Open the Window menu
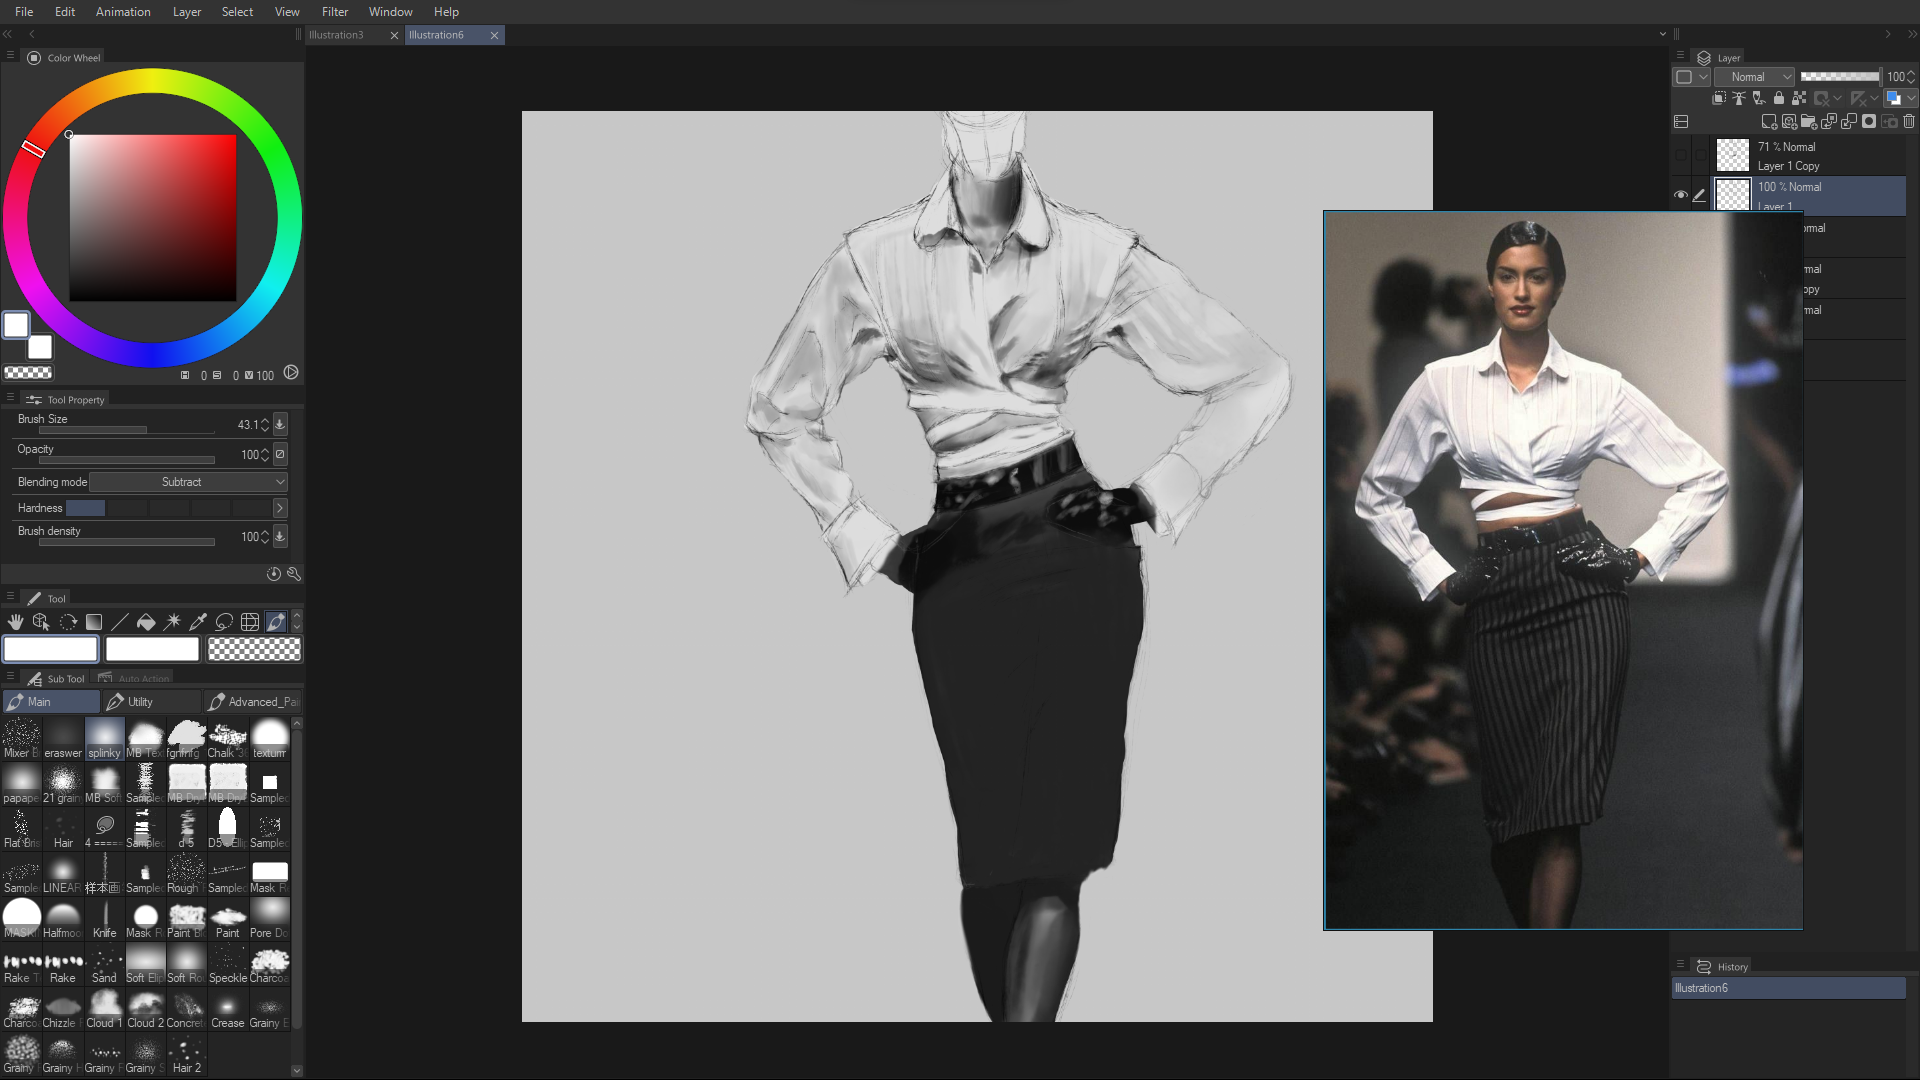1920x1080 pixels. [x=390, y=12]
